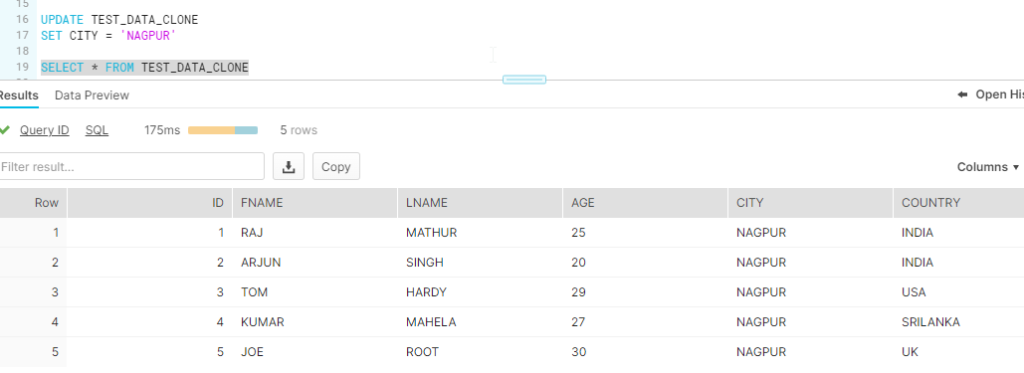The height and width of the screenshot is (373, 1024).
Task: View the SQL link
Action: pos(97,130)
